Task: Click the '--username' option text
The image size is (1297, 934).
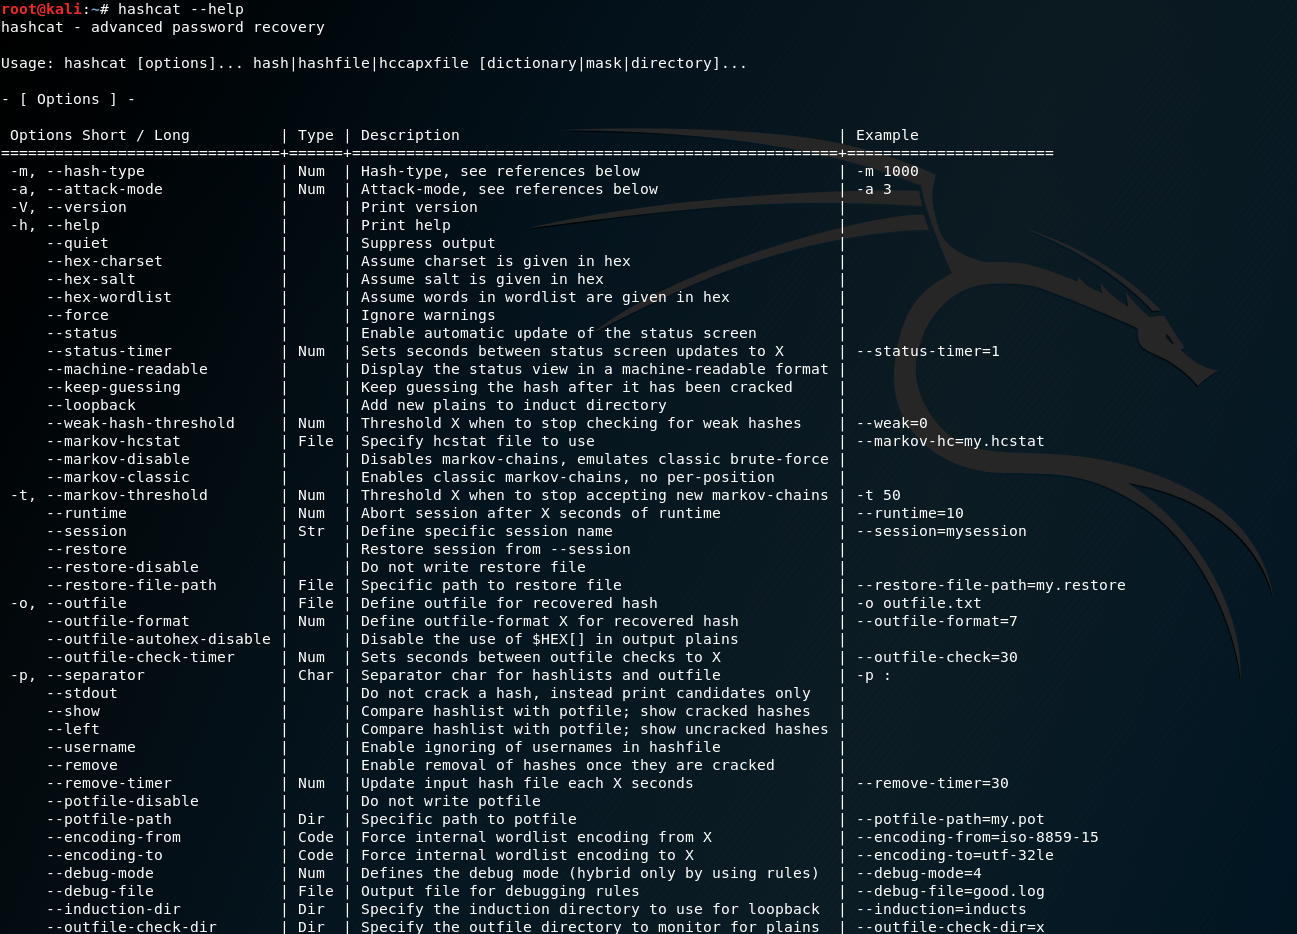Action: 91,747
